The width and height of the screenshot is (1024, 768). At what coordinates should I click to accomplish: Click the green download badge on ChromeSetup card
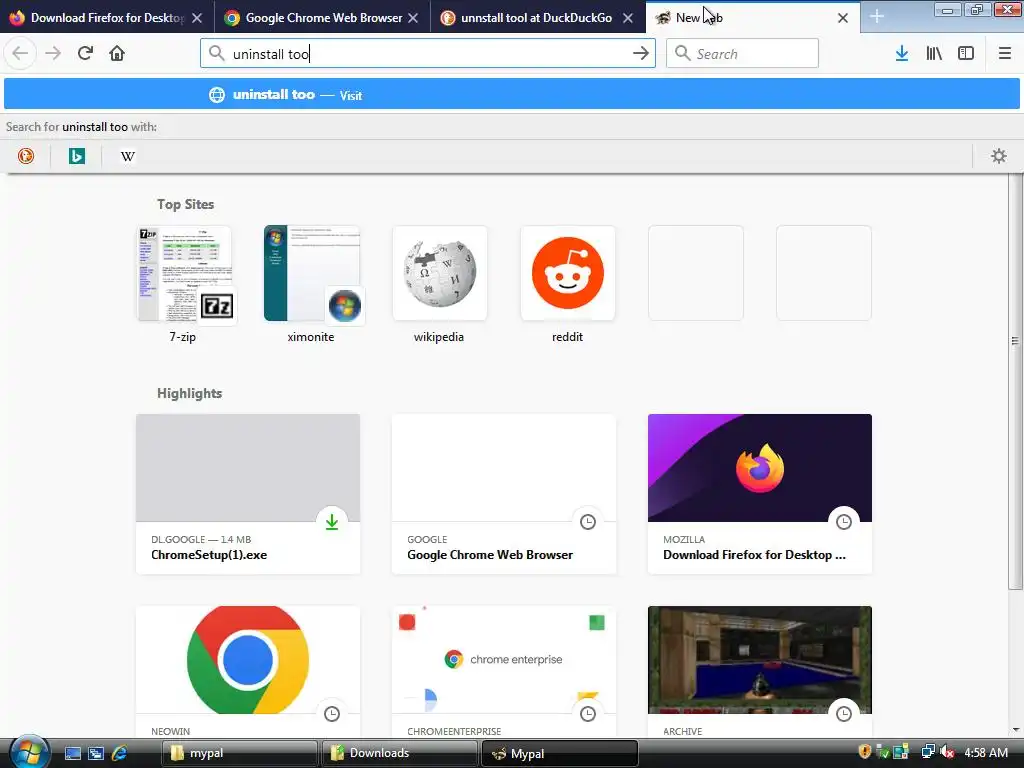(332, 522)
